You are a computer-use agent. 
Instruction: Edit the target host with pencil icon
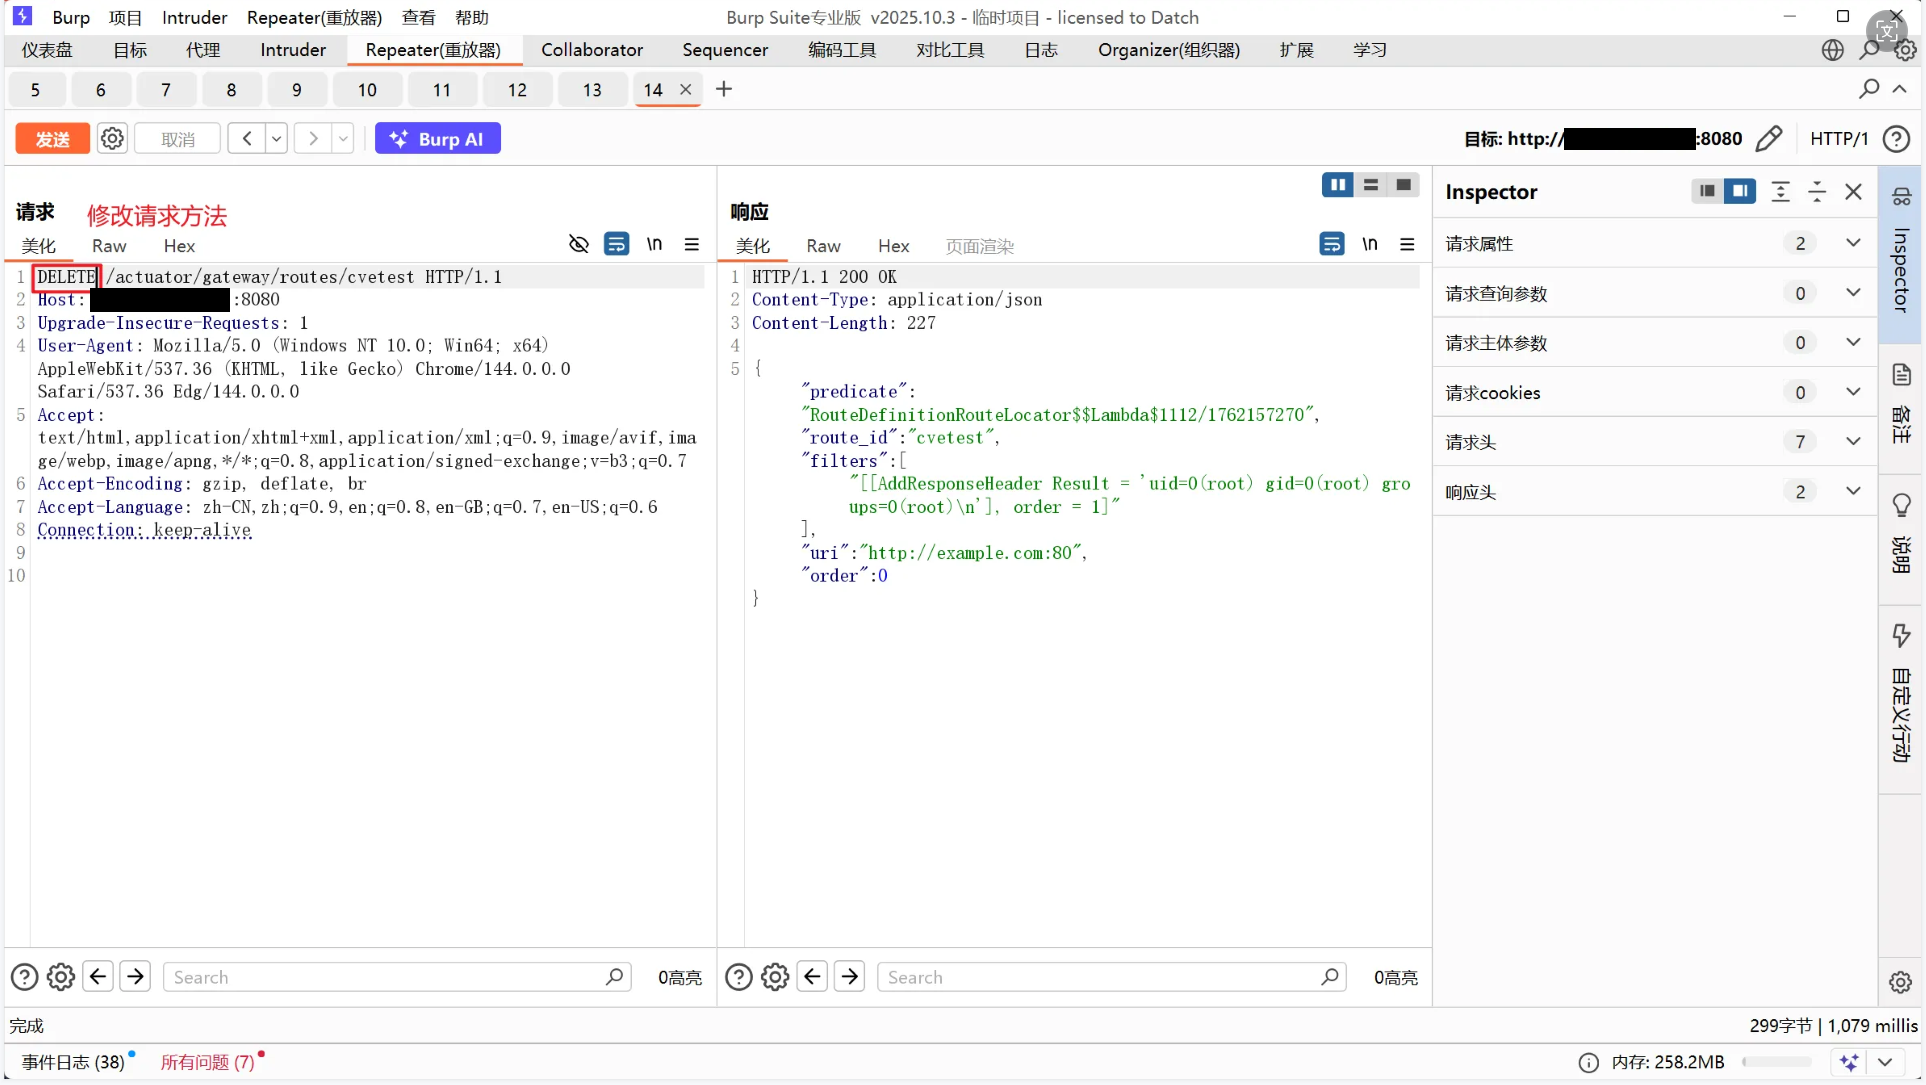[x=1768, y=139]
